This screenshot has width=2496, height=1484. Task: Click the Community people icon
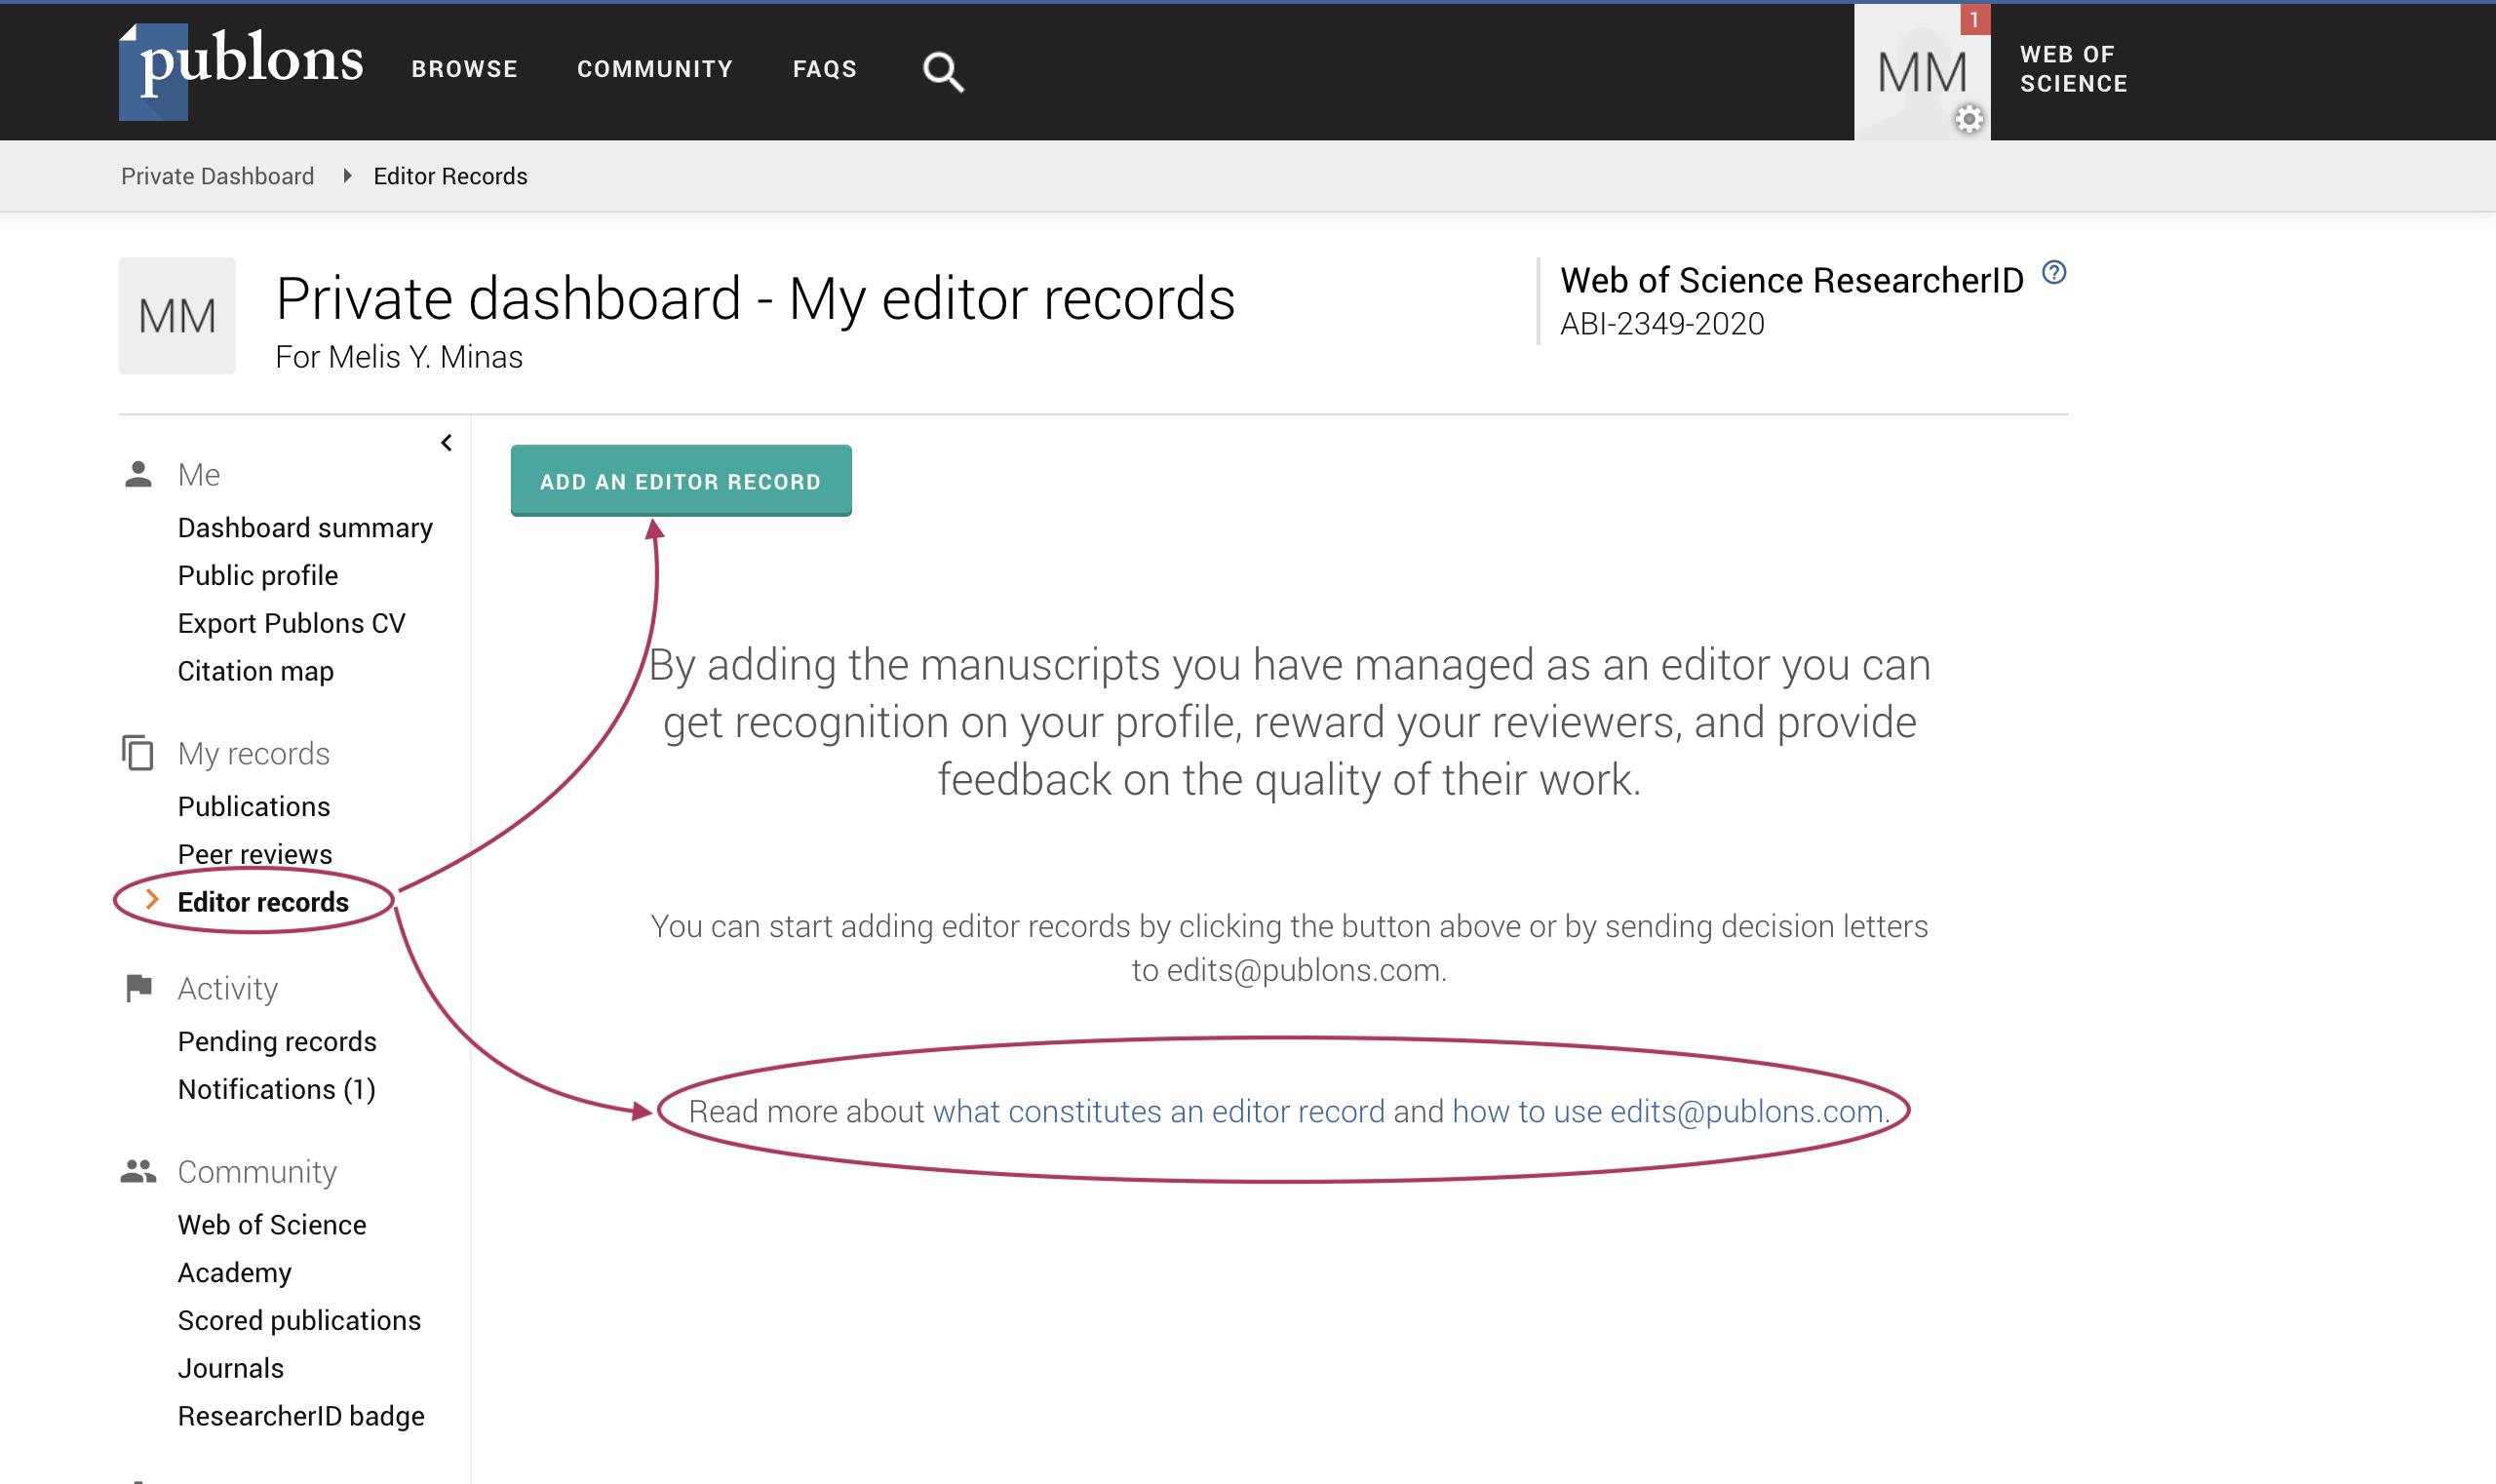coord(138,1171)
